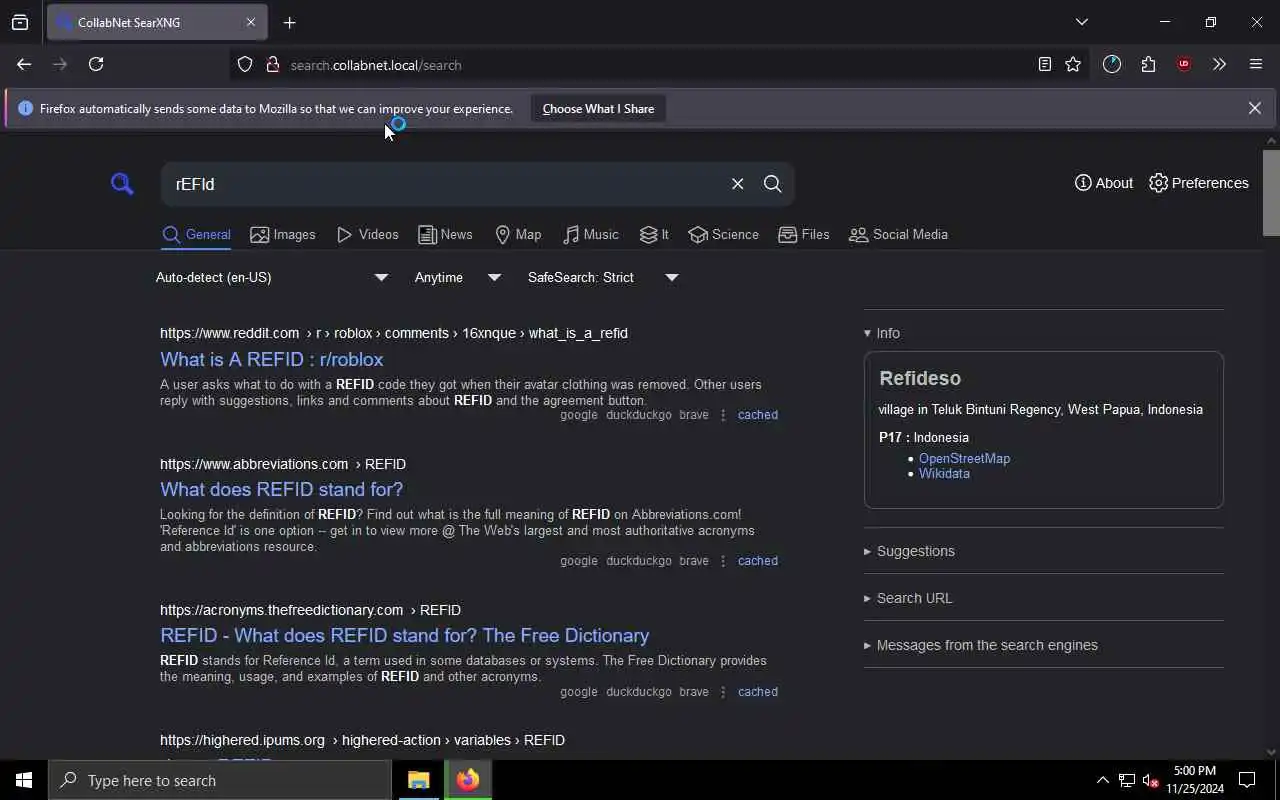1280x800 pixels.
Task: Open cached link for thefreedictionary result
Action: [x=757, y=692]
